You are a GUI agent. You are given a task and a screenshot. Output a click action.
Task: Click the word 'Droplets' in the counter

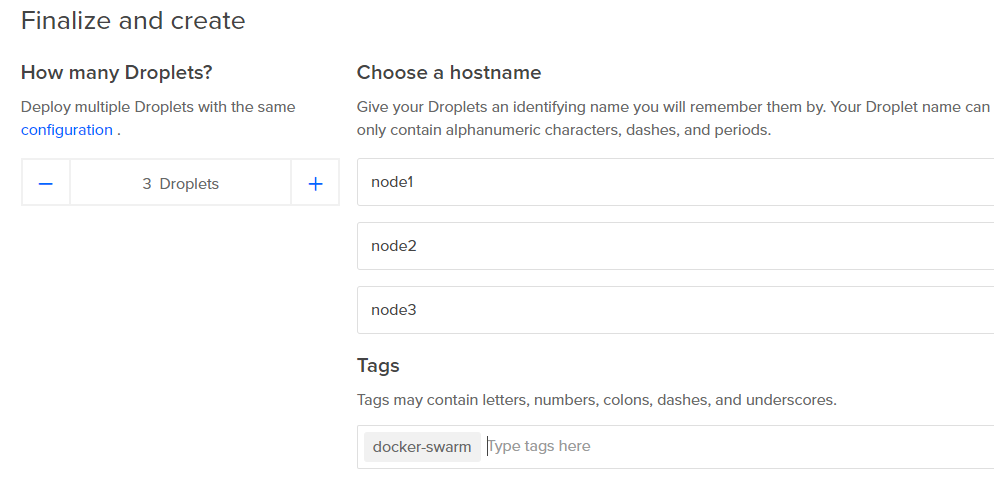click(x=189, y=184)
